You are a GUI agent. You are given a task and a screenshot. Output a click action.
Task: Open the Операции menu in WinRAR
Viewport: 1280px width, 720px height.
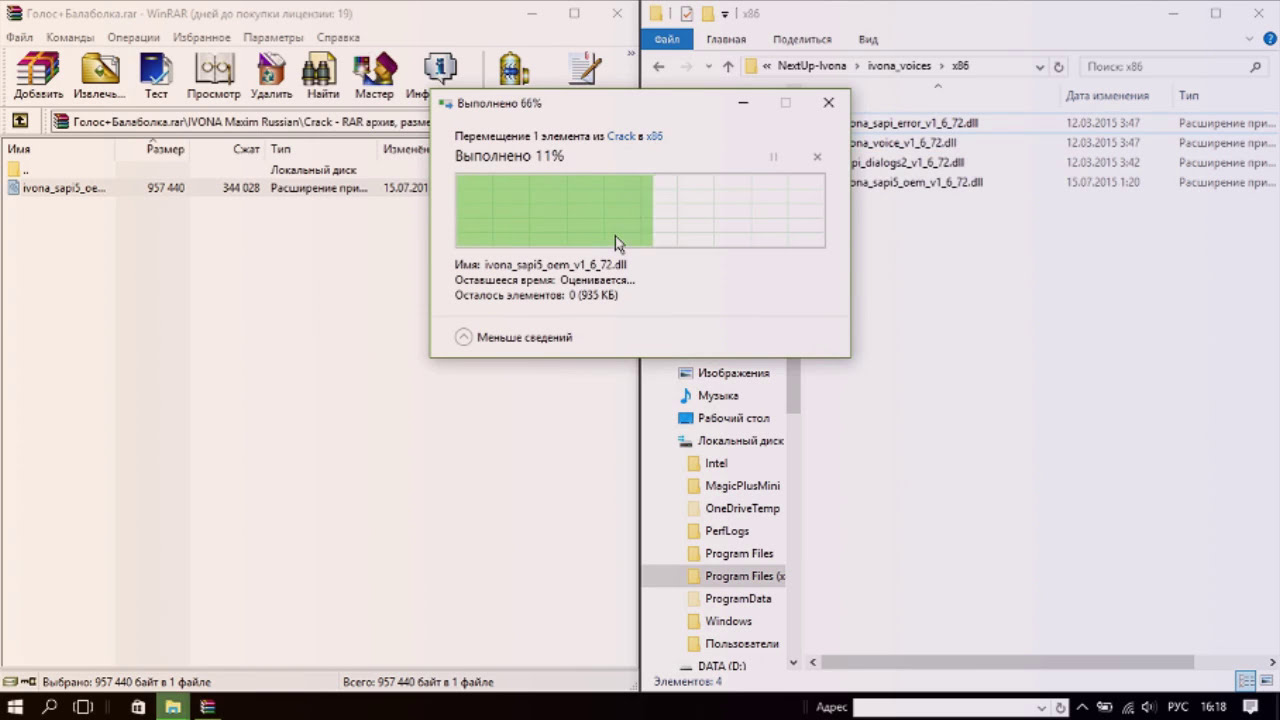pos(133,37)
